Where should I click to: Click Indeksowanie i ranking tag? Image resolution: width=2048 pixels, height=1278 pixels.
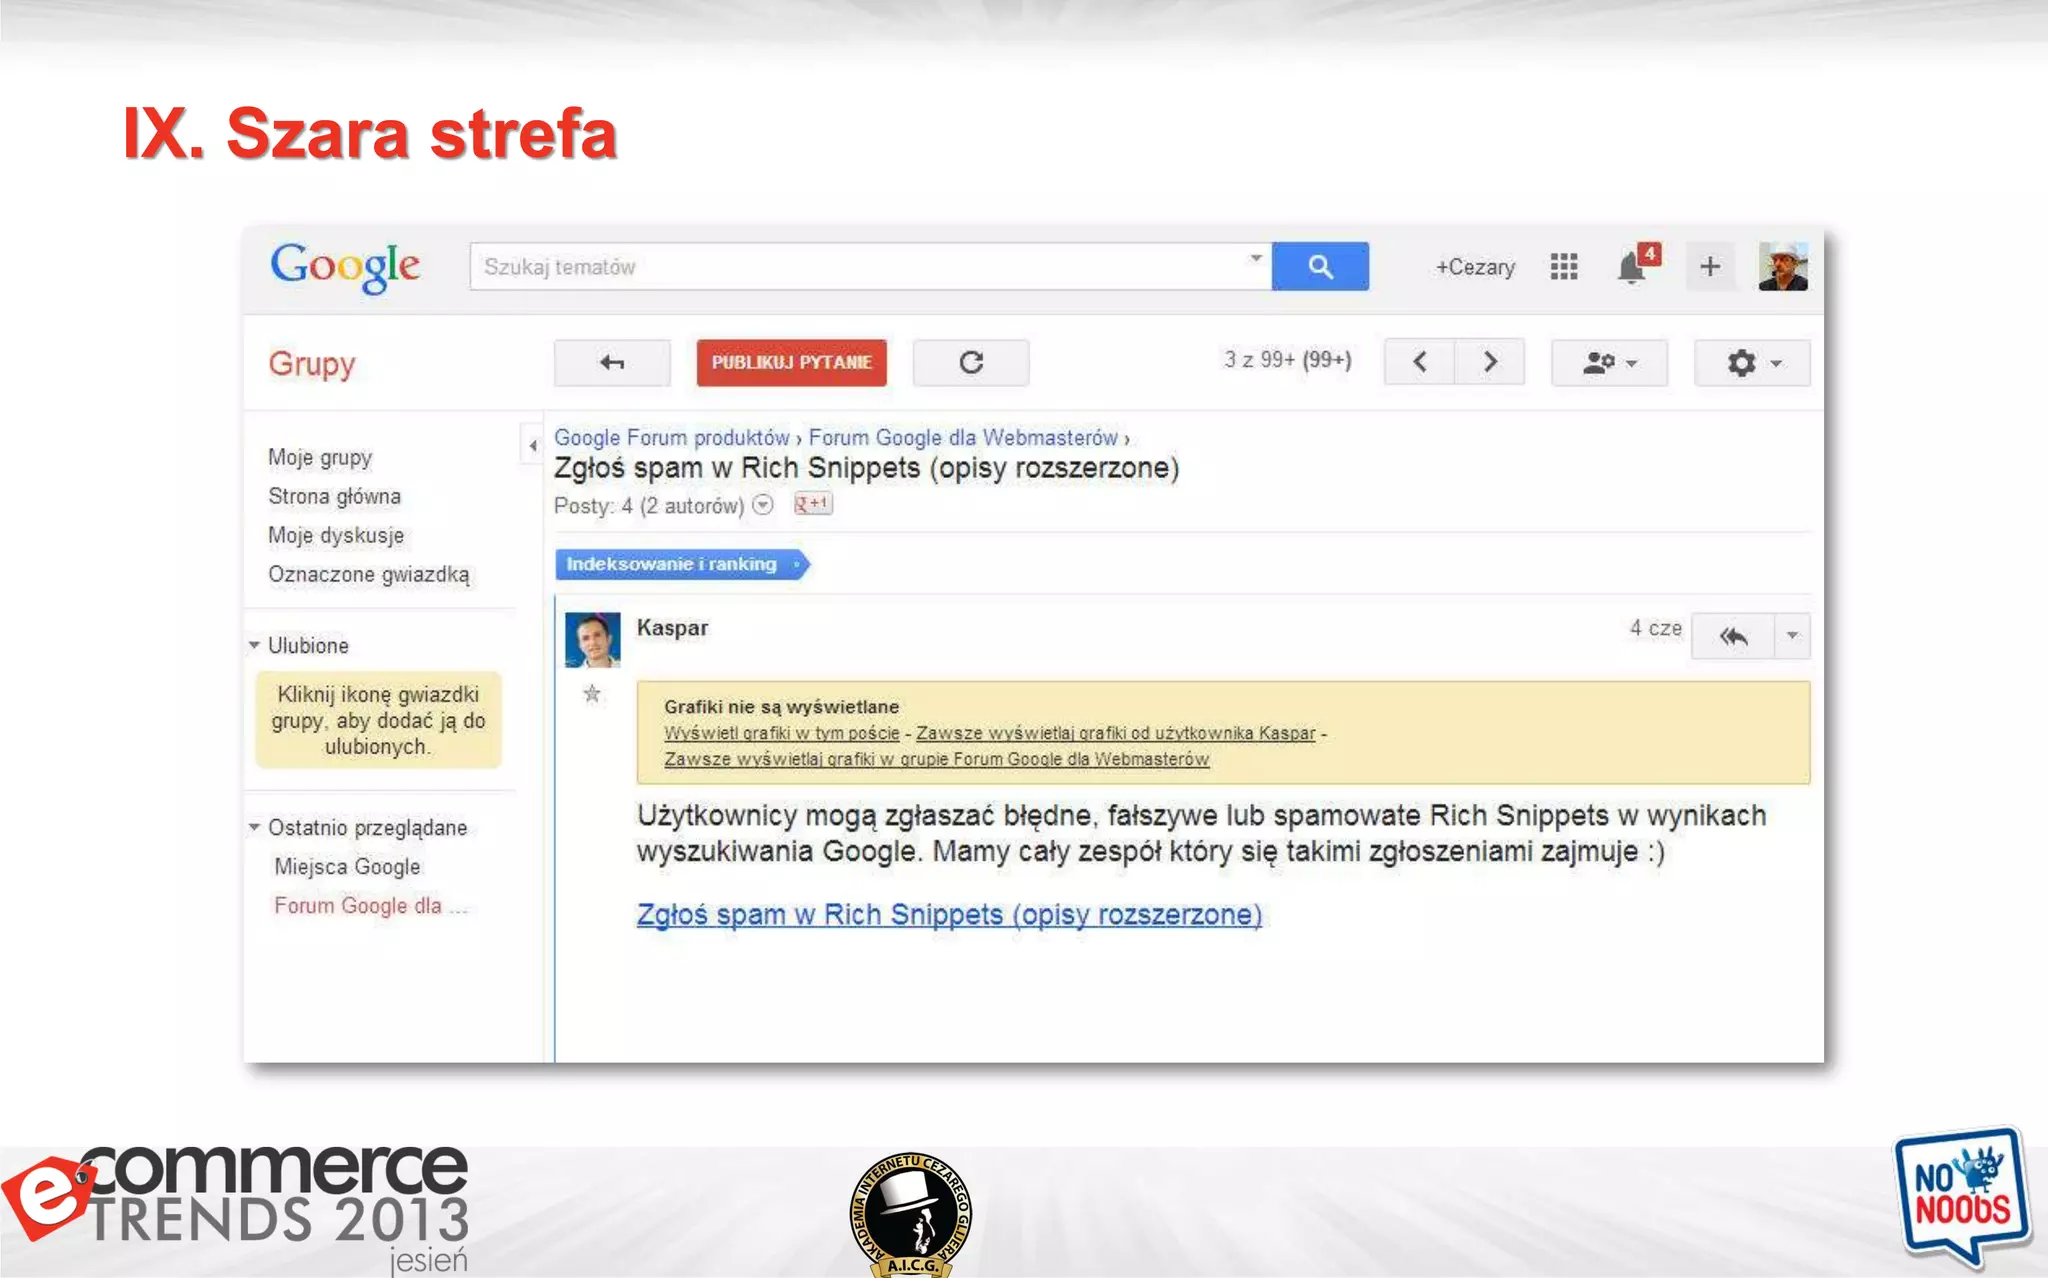(x=681, y=564)
